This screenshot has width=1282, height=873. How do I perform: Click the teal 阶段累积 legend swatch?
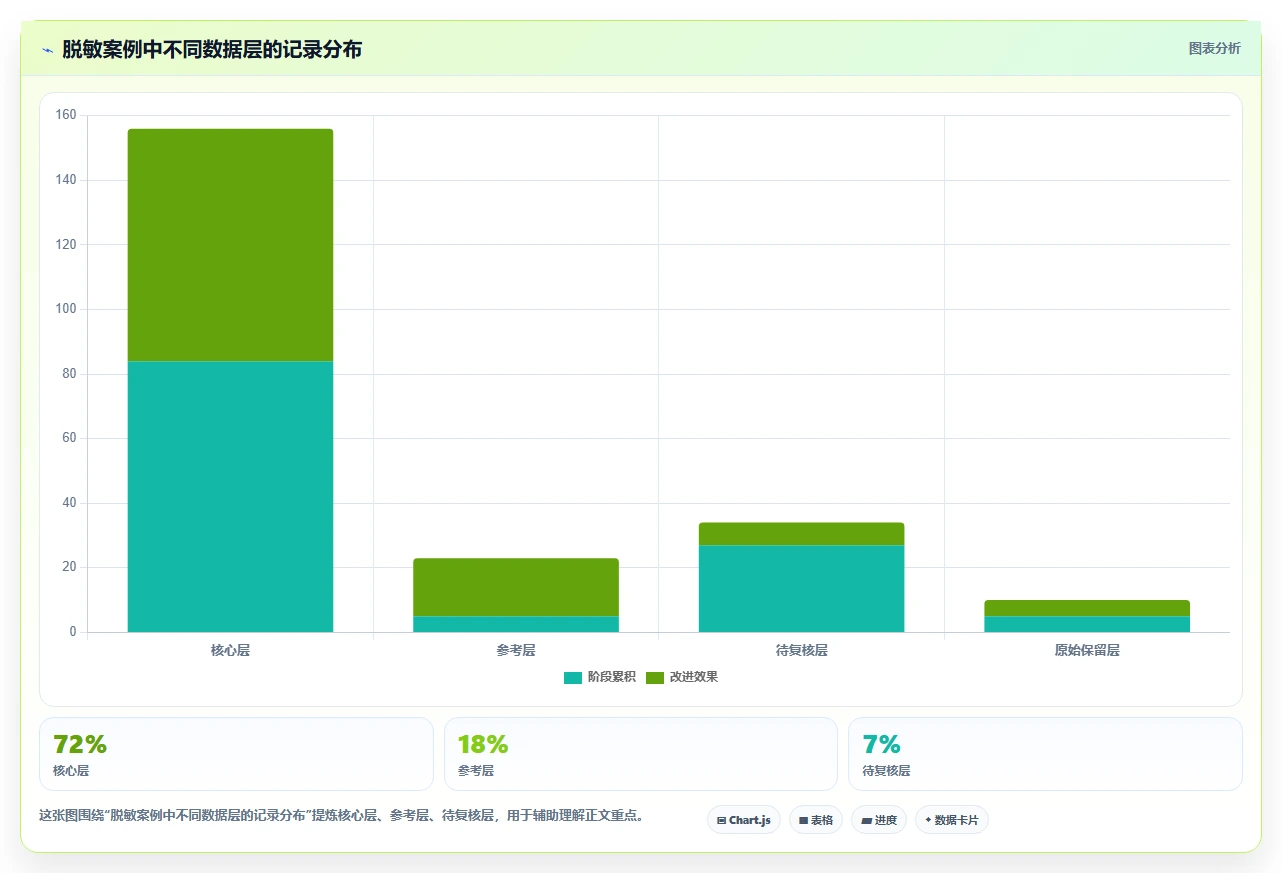click(573, 678)
